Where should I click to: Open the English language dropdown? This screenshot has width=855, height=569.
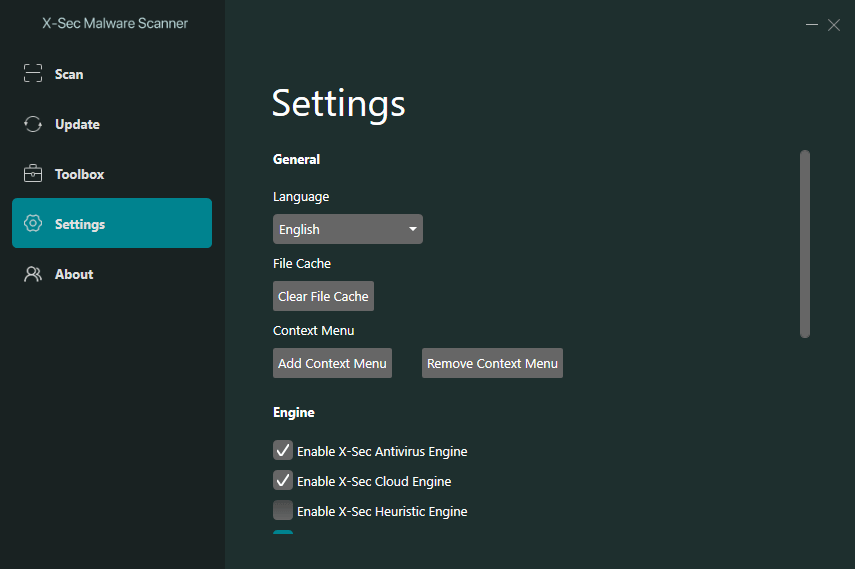click(348, 229)
